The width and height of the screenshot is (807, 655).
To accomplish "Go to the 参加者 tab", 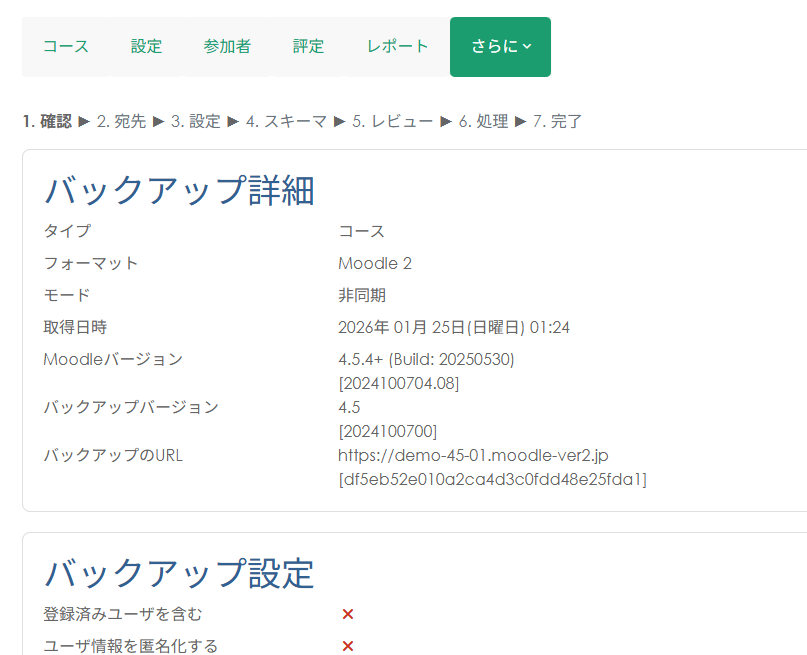I will pos(227,46).
